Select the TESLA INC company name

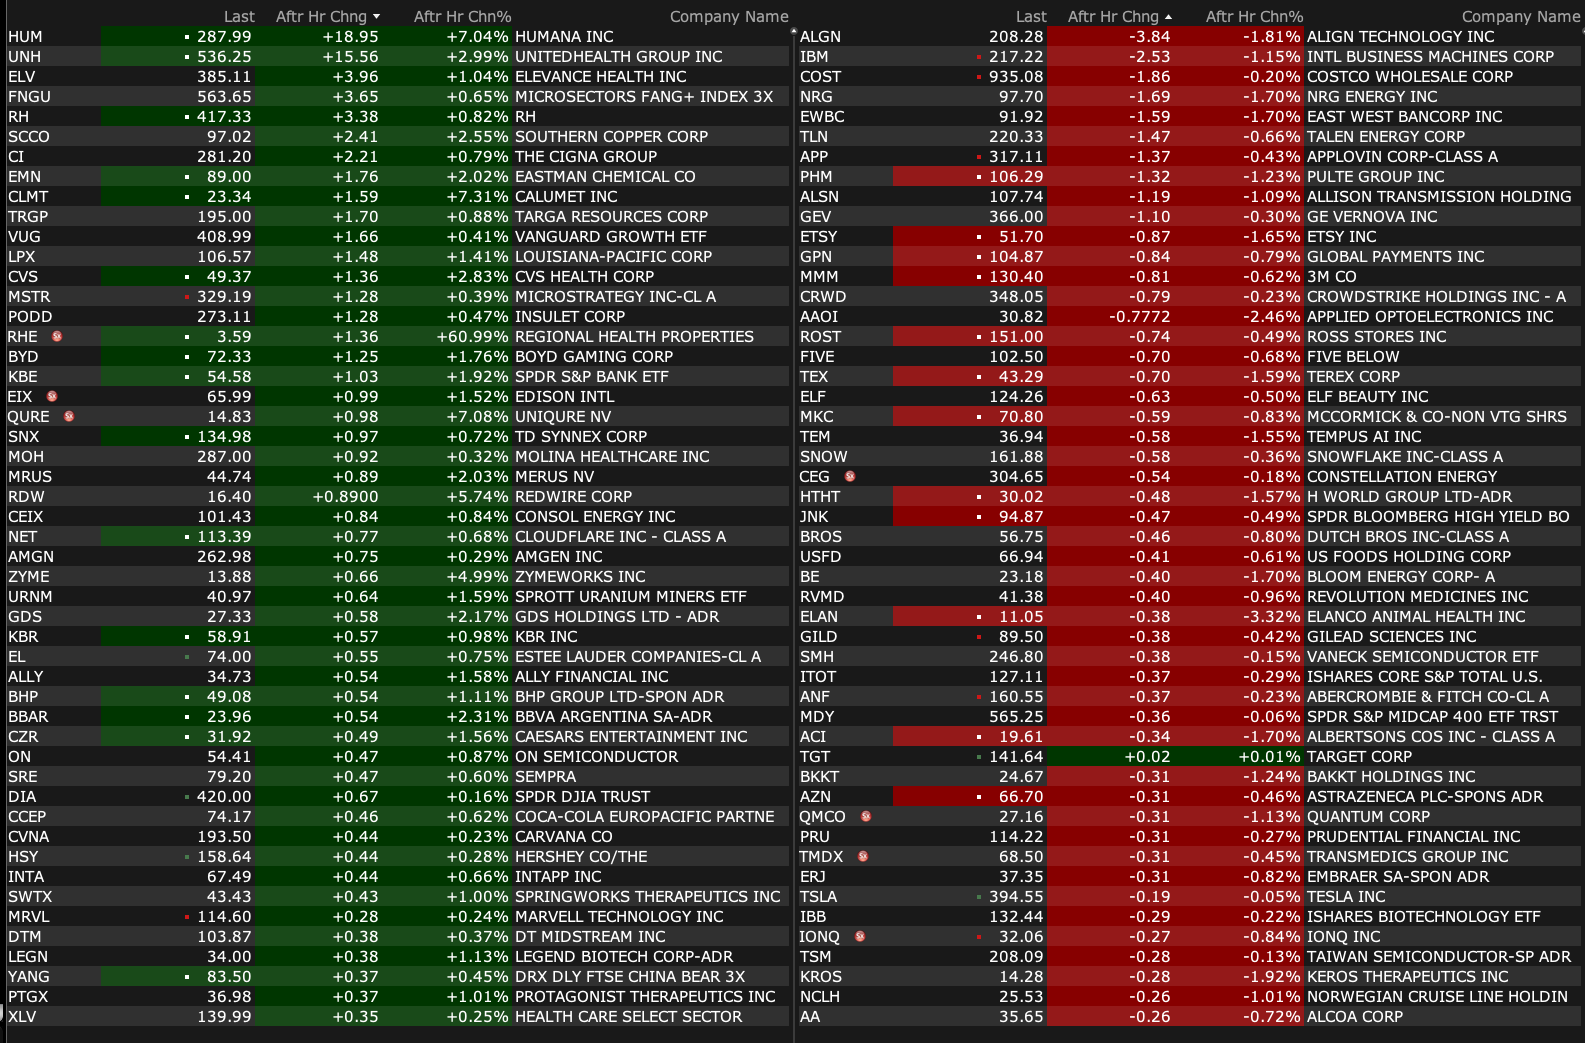[1346, 897]
